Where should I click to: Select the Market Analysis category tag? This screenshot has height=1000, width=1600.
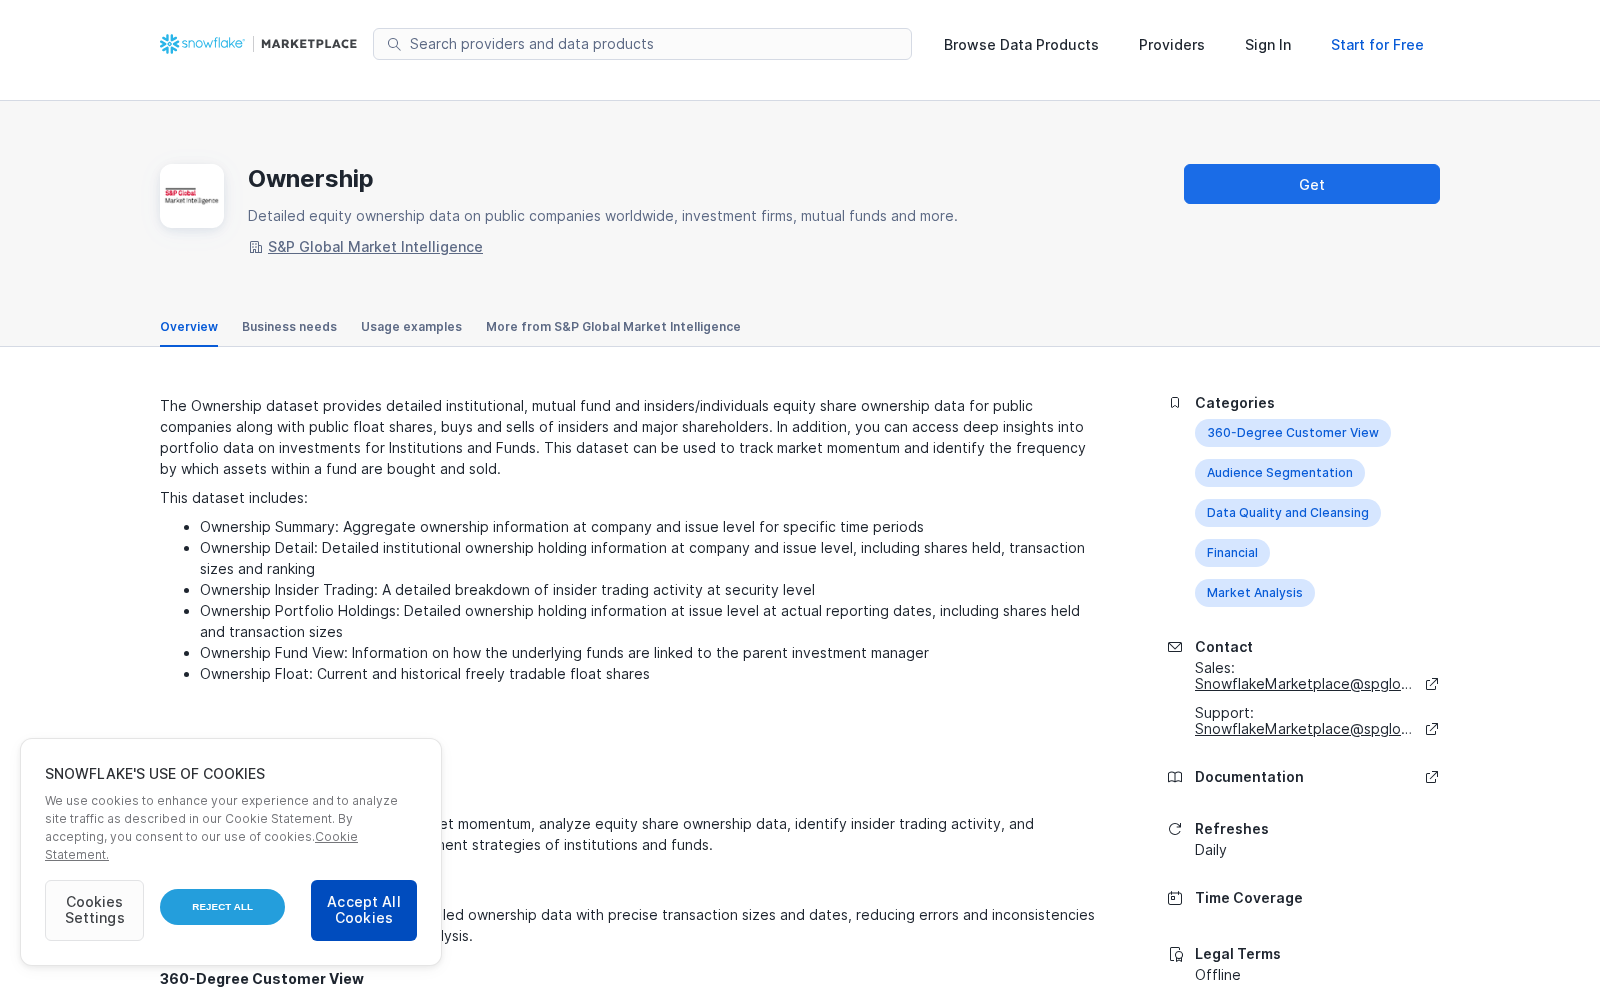pyautogui.click(x=1255, y=593)
